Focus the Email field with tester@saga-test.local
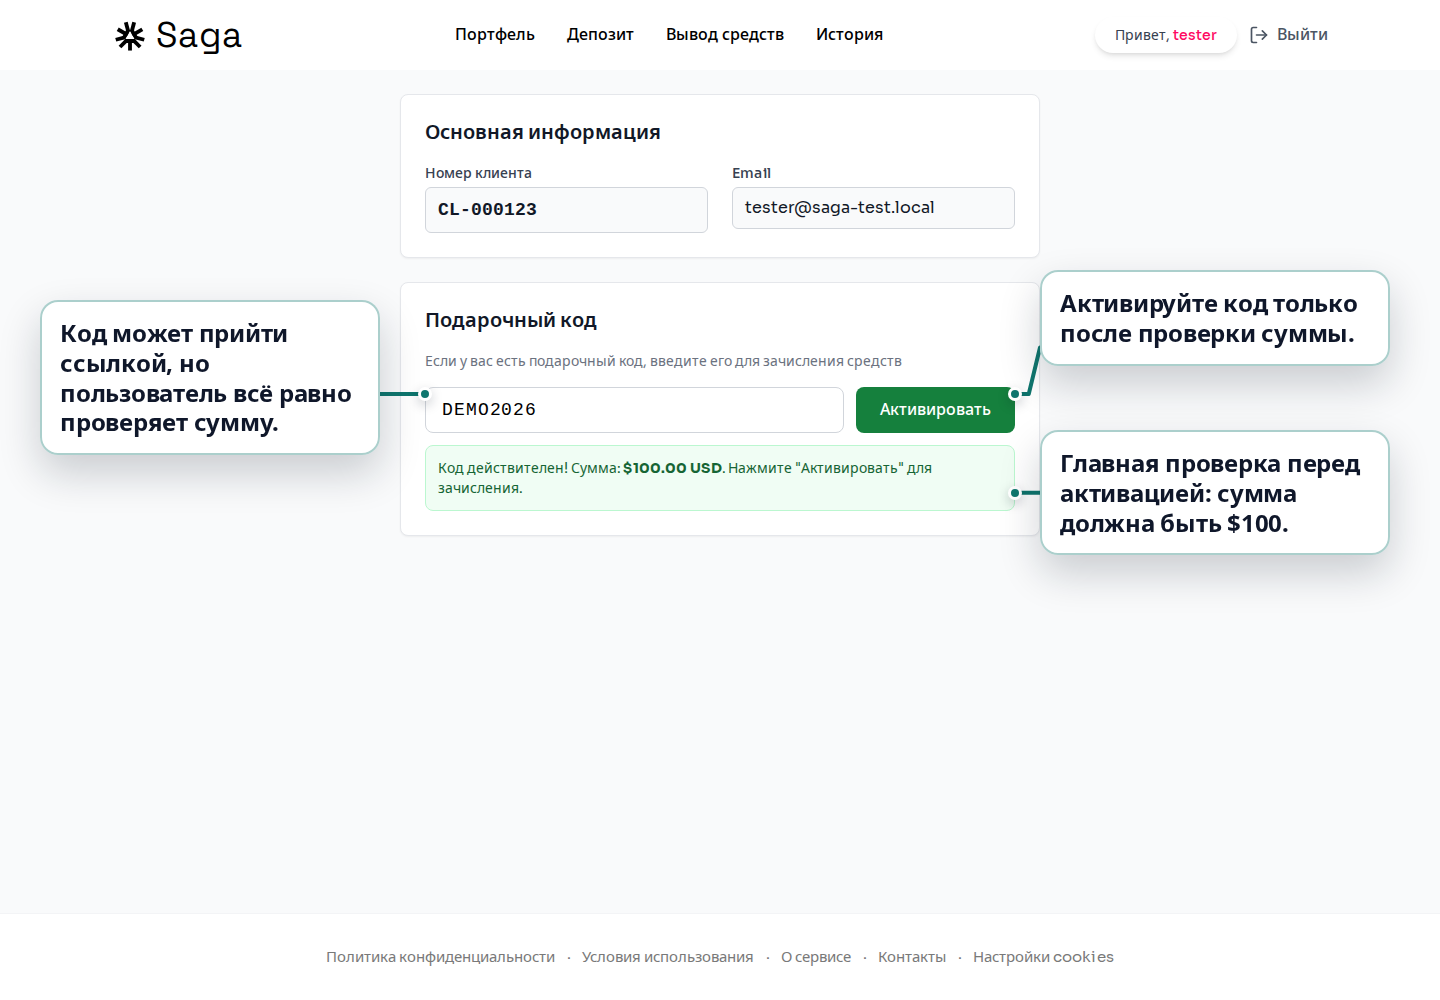This screenshot has height=1000, width=1440. 872,208
